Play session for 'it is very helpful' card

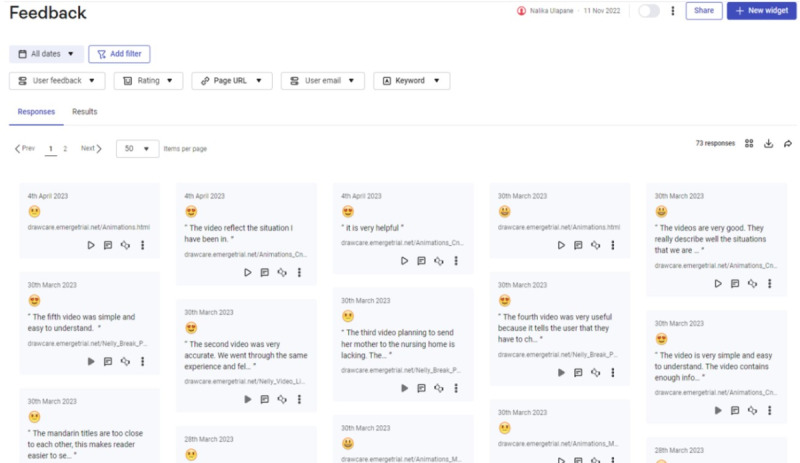(x=404, y=261)
